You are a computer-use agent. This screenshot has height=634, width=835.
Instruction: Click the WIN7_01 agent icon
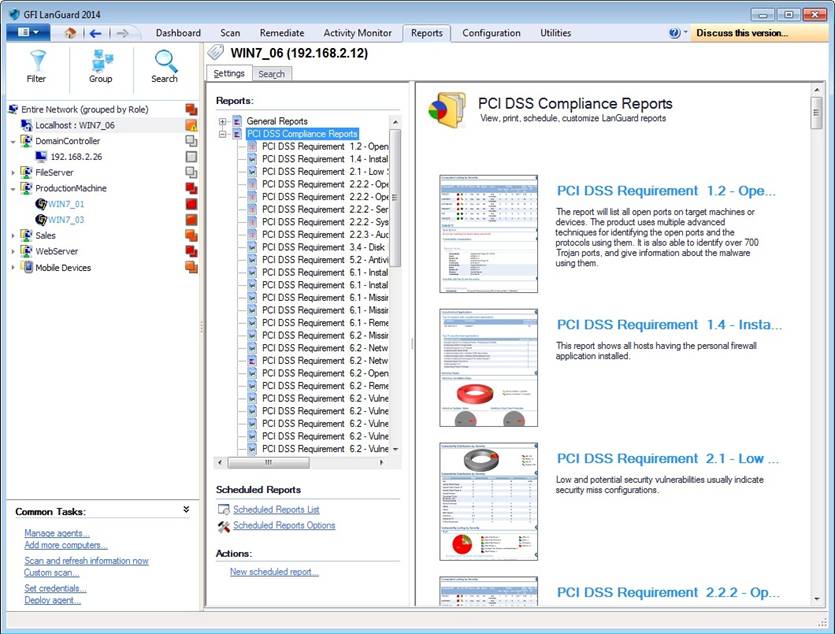(x=41, y=204)
